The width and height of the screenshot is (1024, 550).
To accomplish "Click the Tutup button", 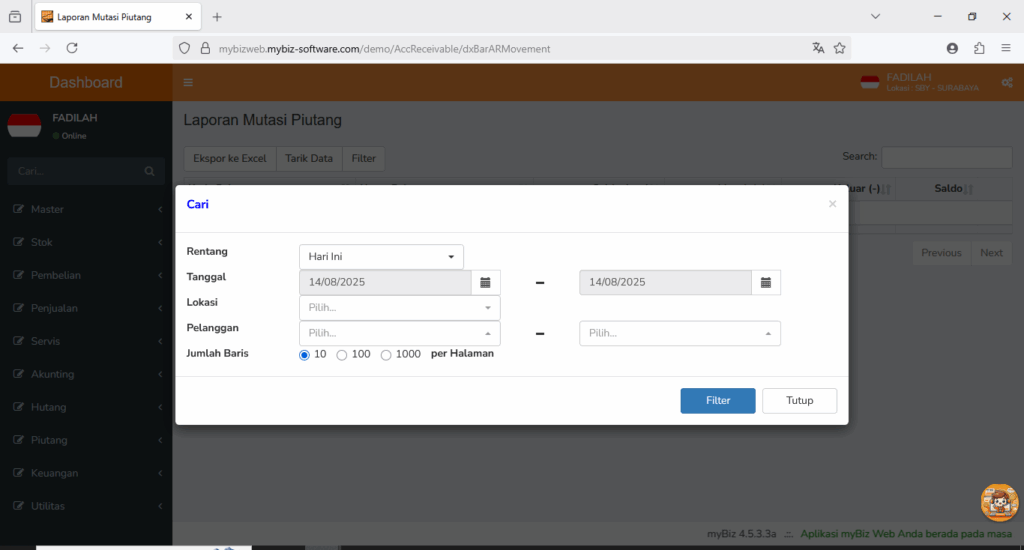I will coord(799,400).
